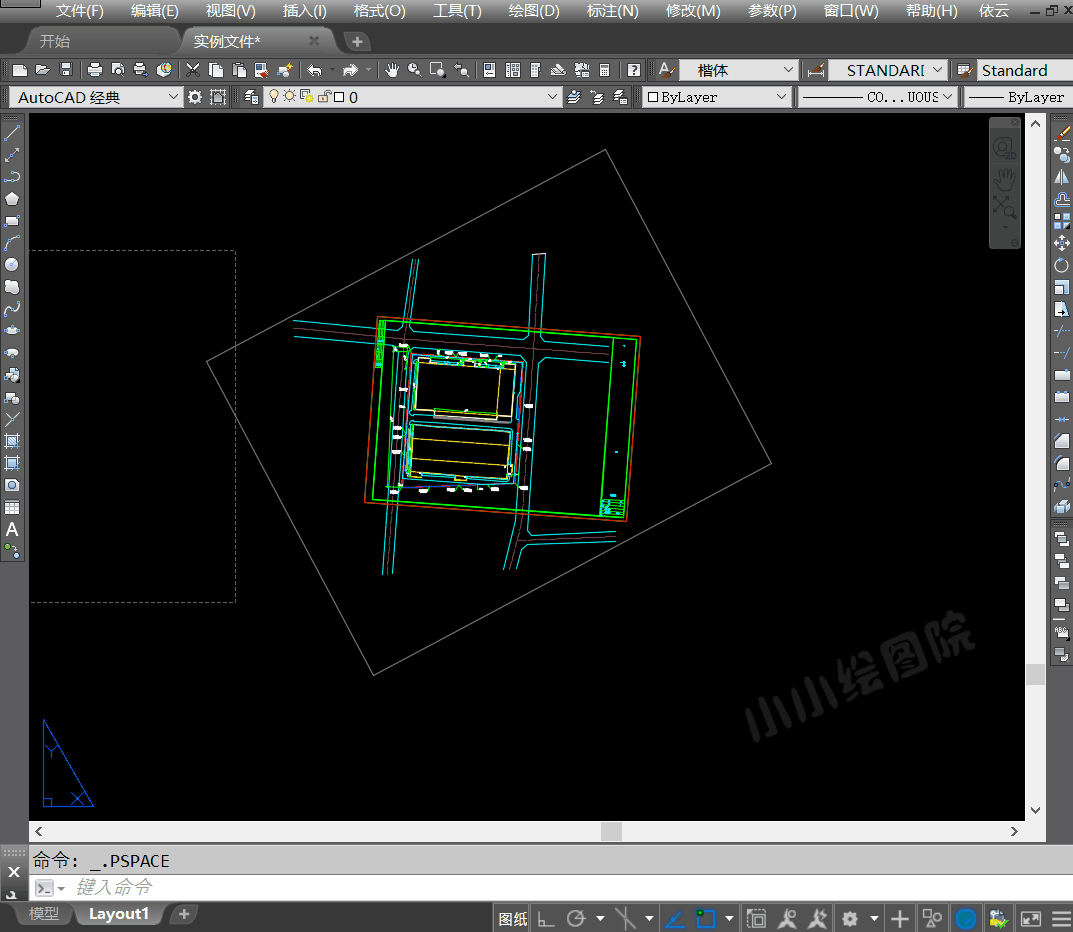Image resolution: width=1073 pixels, height=932 pixels.
Task: Click the New file icon
Action: [x=20, y=70]
